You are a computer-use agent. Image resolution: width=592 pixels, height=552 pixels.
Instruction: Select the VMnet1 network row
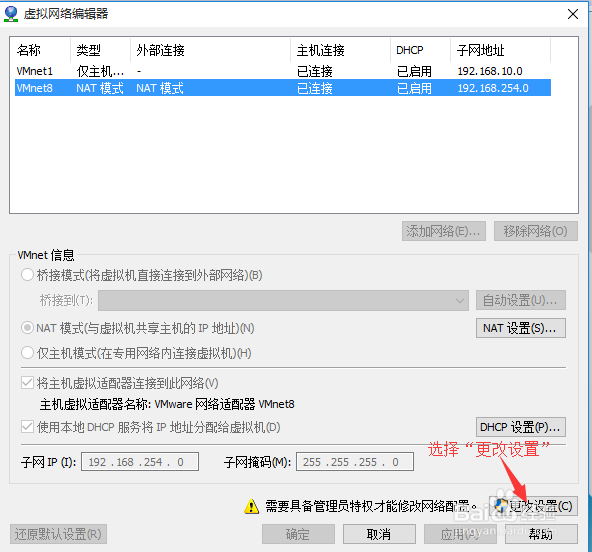283,71
